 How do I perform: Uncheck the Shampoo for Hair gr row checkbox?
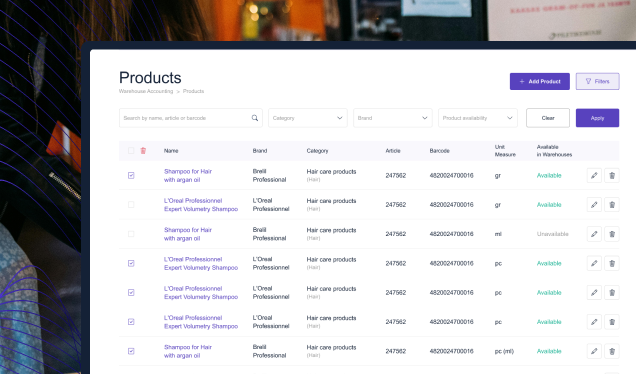[131, 176]
